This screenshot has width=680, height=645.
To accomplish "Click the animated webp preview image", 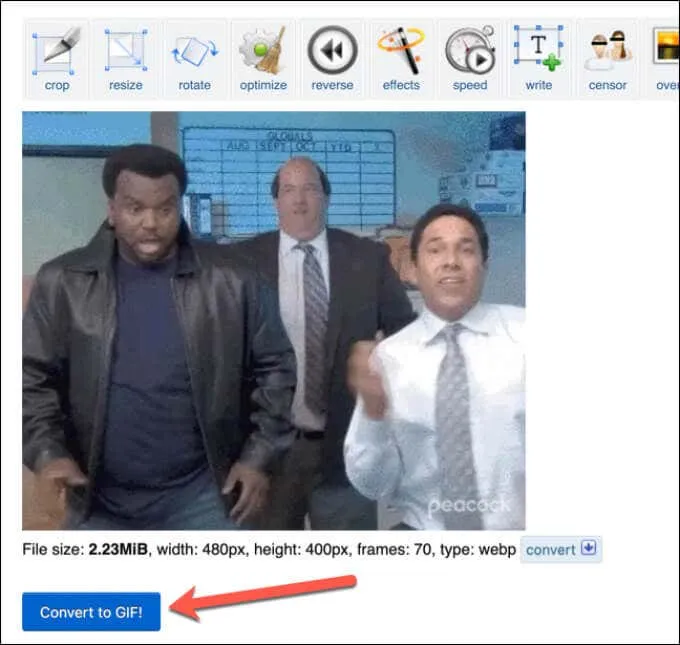I will point(274,321).
